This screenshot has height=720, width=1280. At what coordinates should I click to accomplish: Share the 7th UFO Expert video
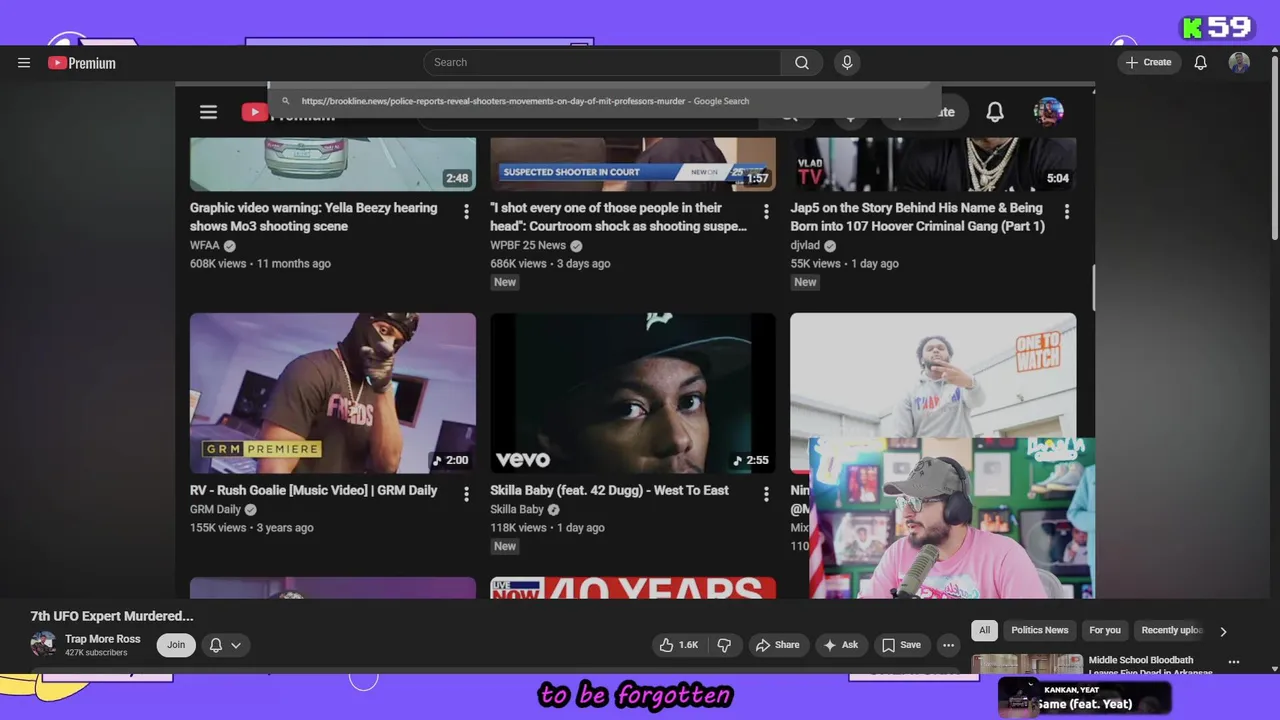click(777, 645)
